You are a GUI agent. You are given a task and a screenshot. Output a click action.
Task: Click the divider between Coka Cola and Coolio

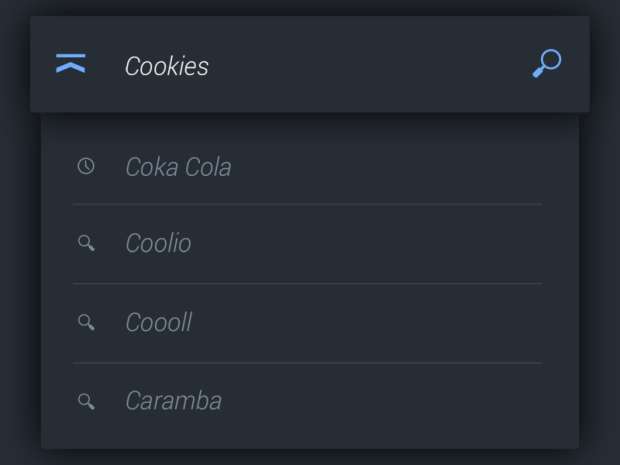[307, 205]
